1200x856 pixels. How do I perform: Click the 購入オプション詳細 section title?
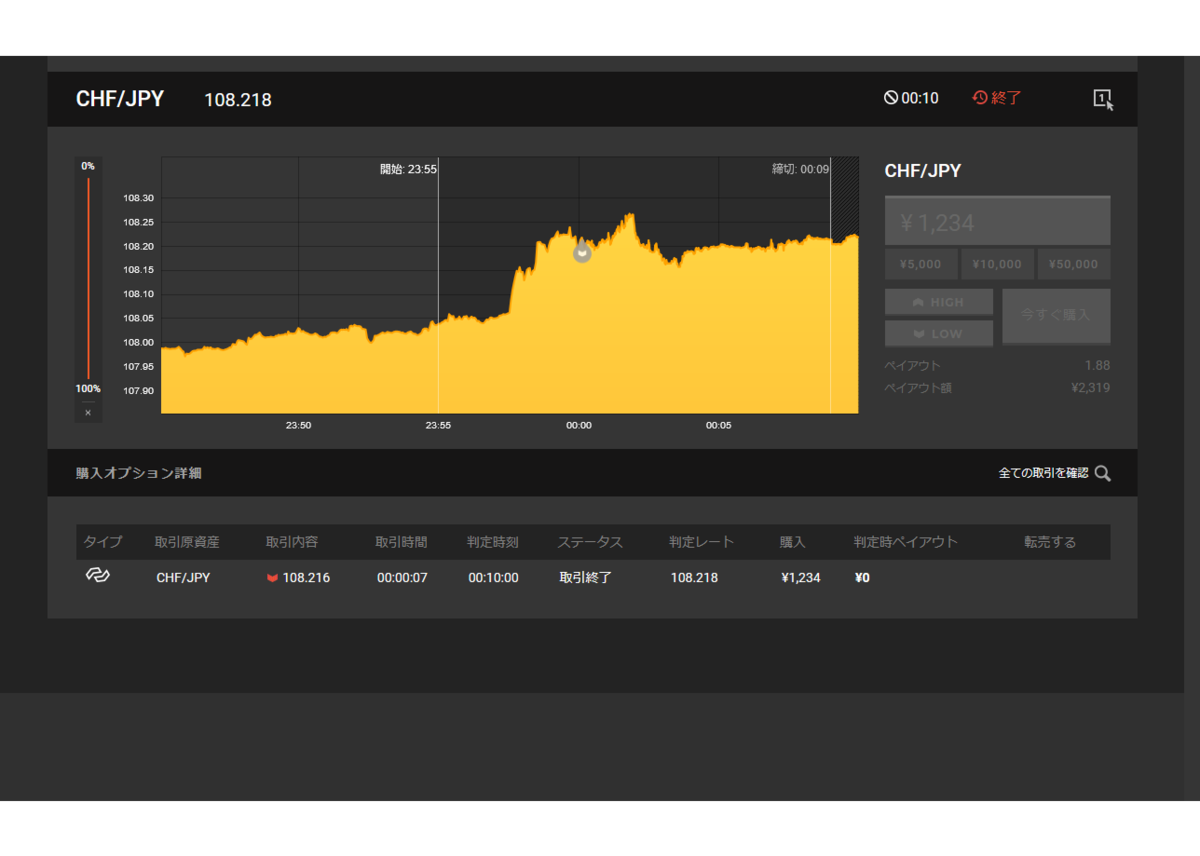(x=139, y=473)
